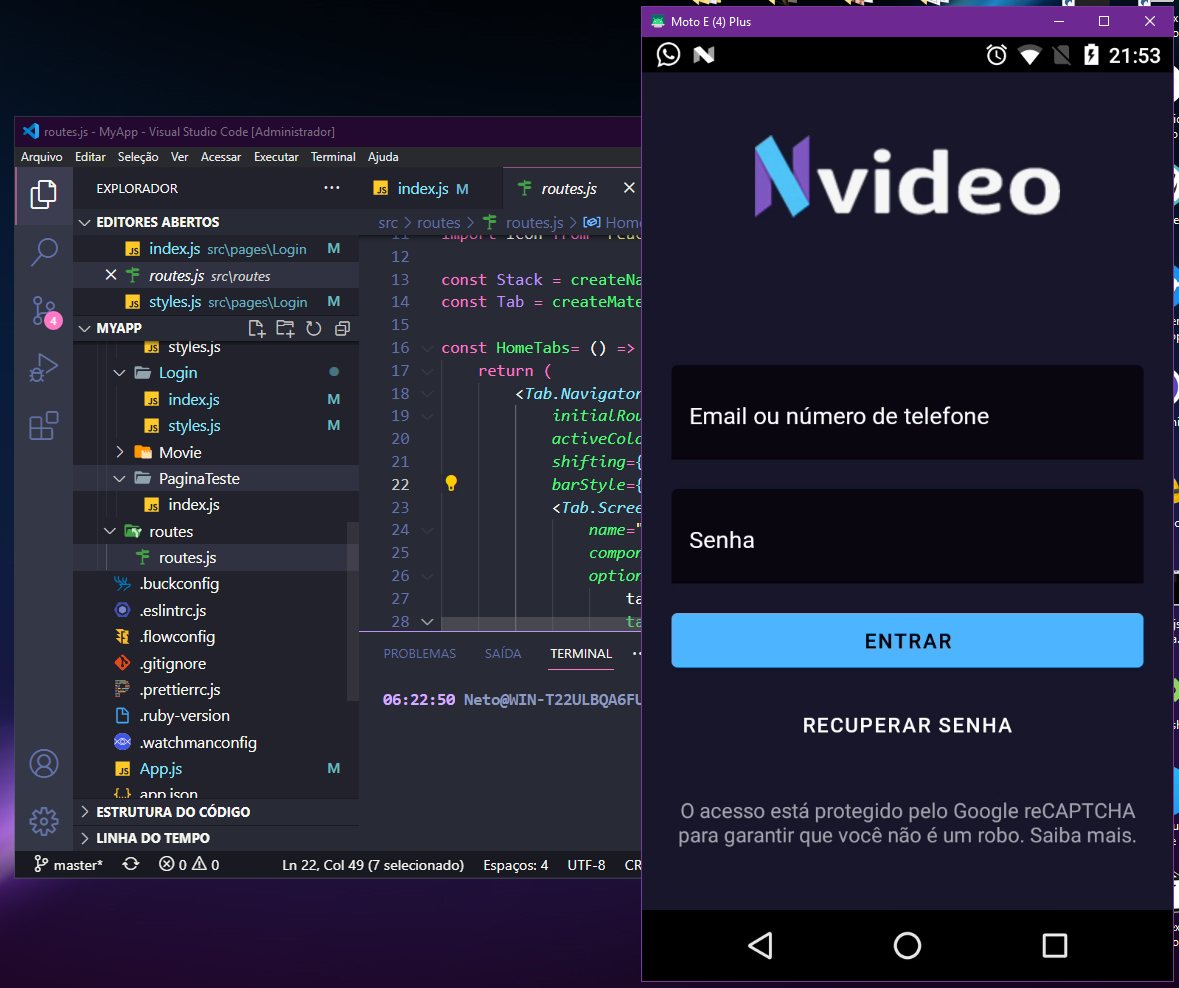Click the RECUPERAR SENHA link

pyautogui.click(x=906, y=725)
